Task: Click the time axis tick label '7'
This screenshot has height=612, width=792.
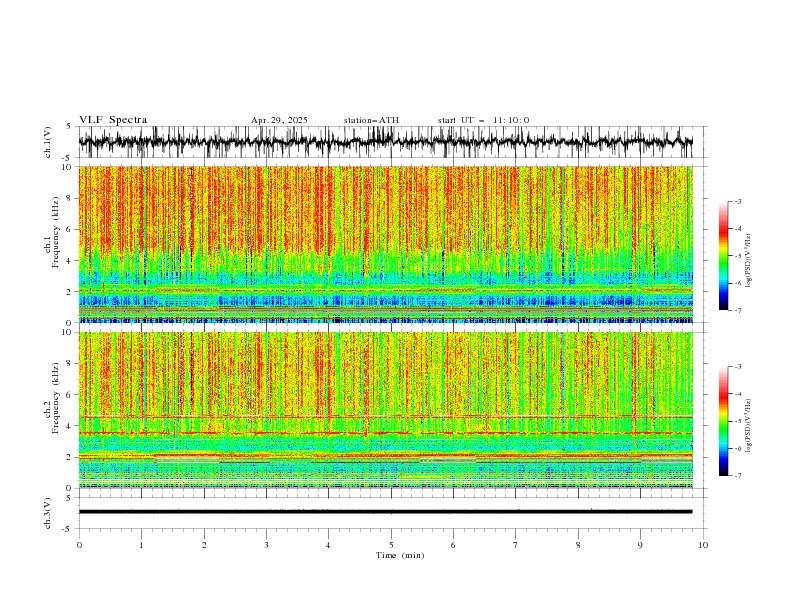Action: click(516, 545)
